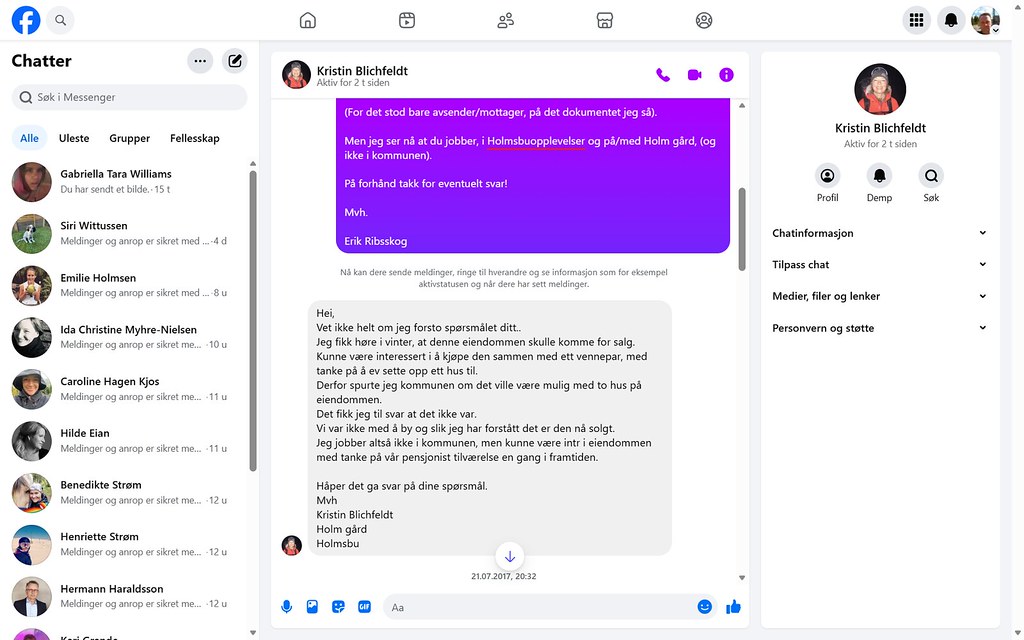Click the conversation scrollbar thumb
This screenshot has width=1024, height=640.
[742, 229]
